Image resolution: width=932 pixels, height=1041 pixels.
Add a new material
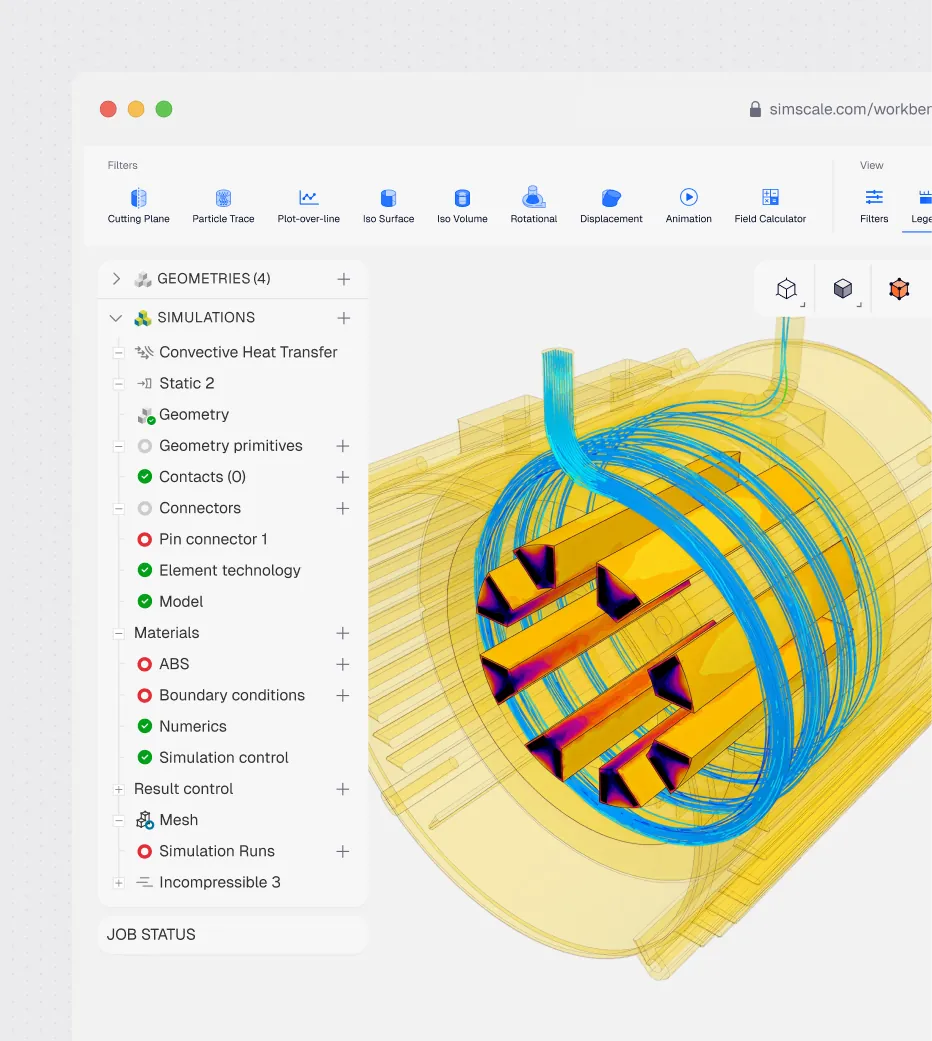point(343,633)
